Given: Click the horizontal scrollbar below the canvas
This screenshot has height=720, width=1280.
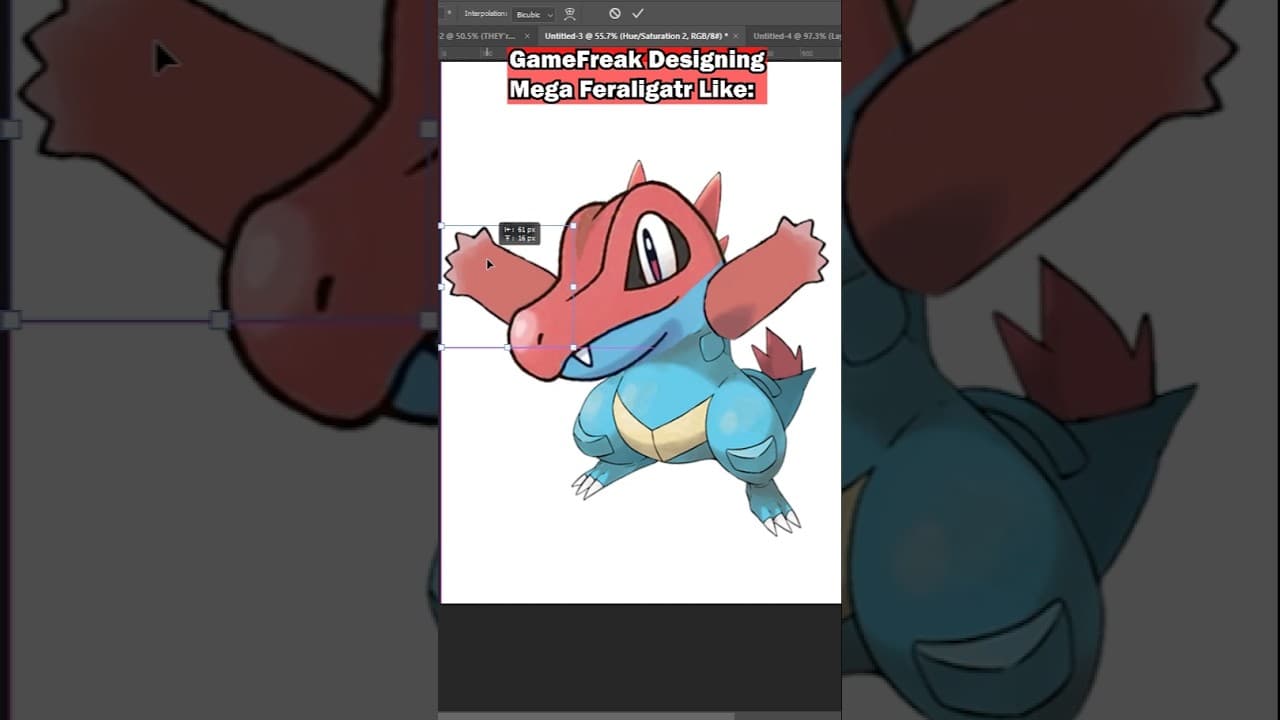Looking at the screenshot, I should (x=587, y=715).
